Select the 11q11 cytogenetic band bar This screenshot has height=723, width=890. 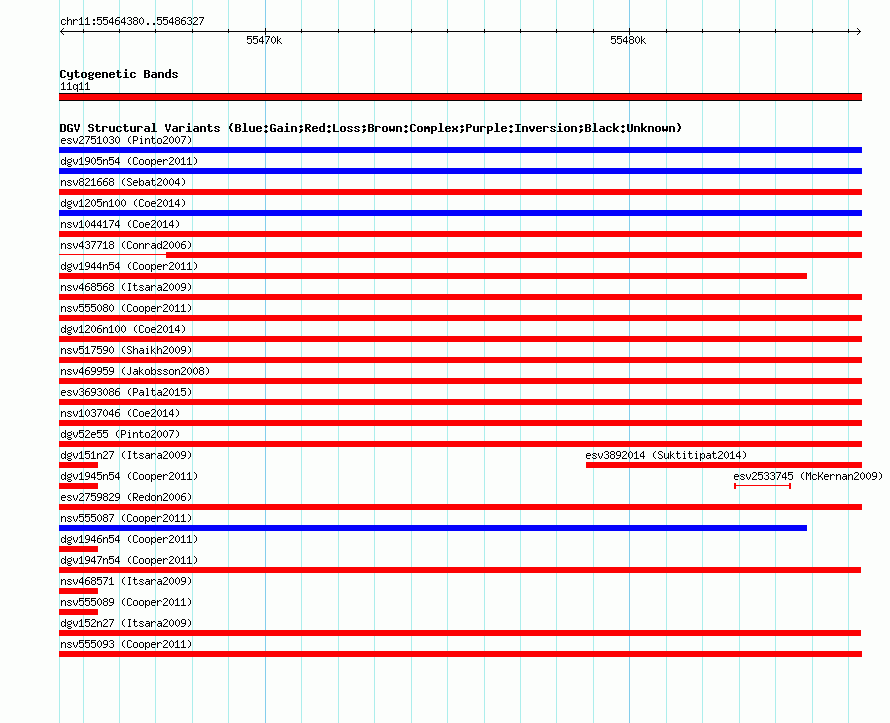pos(460,97)
